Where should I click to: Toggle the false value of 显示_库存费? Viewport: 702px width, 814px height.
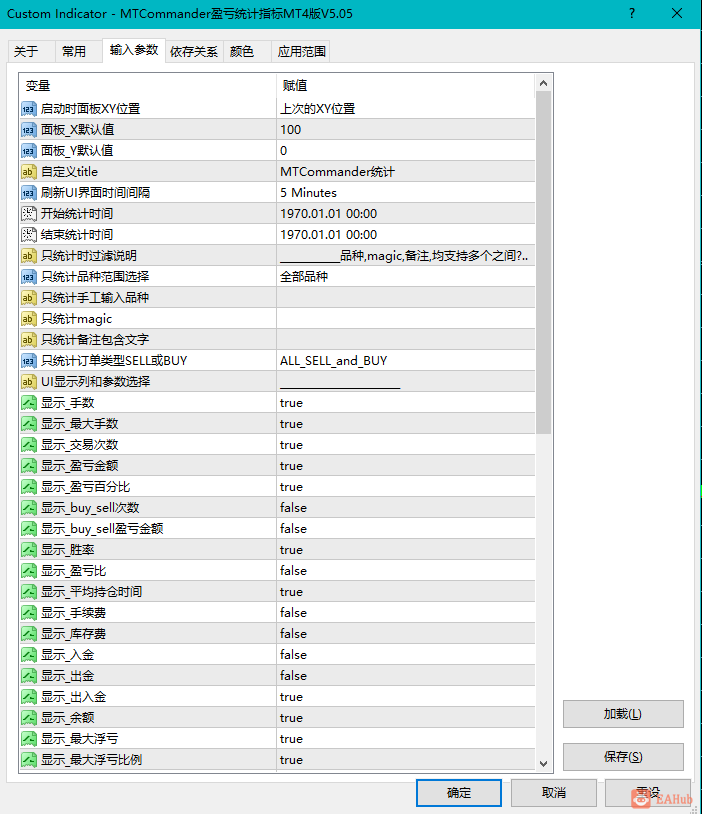pos(406,634)
